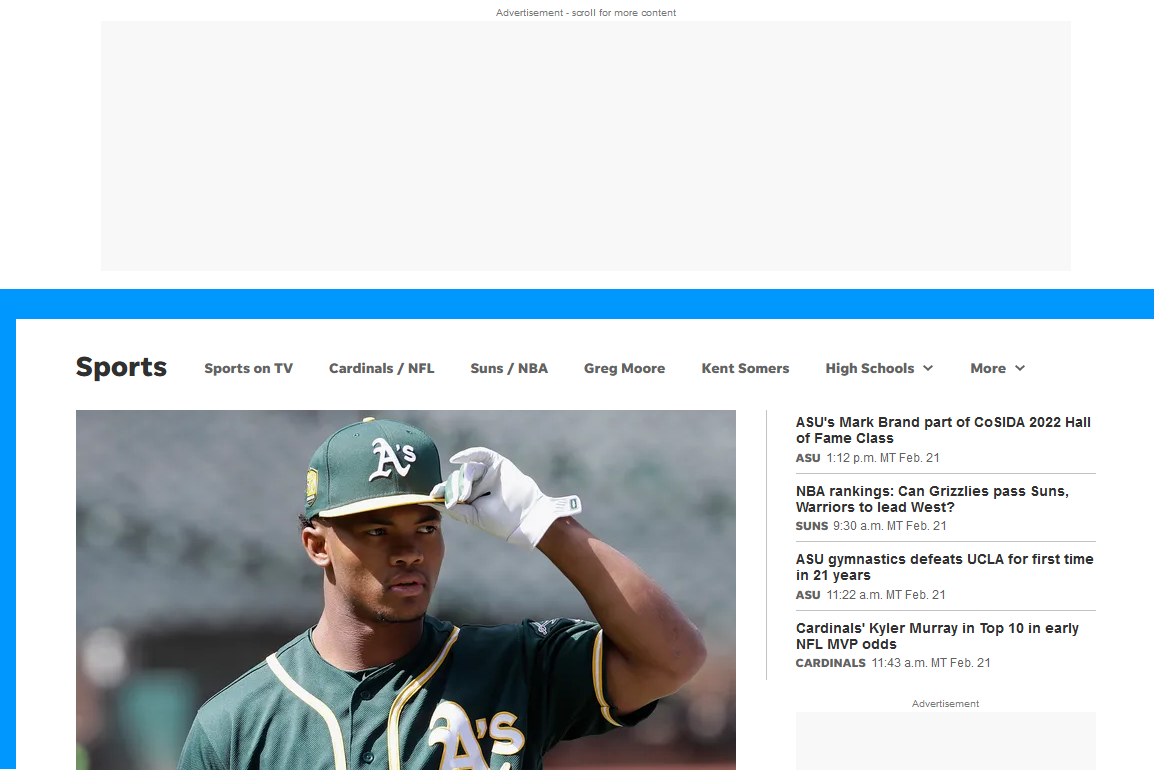Screen dimensions: 1154x770
Task: Click ASU tag with 1:12 p.m. timestamp
Action: (x=807, y=458)
